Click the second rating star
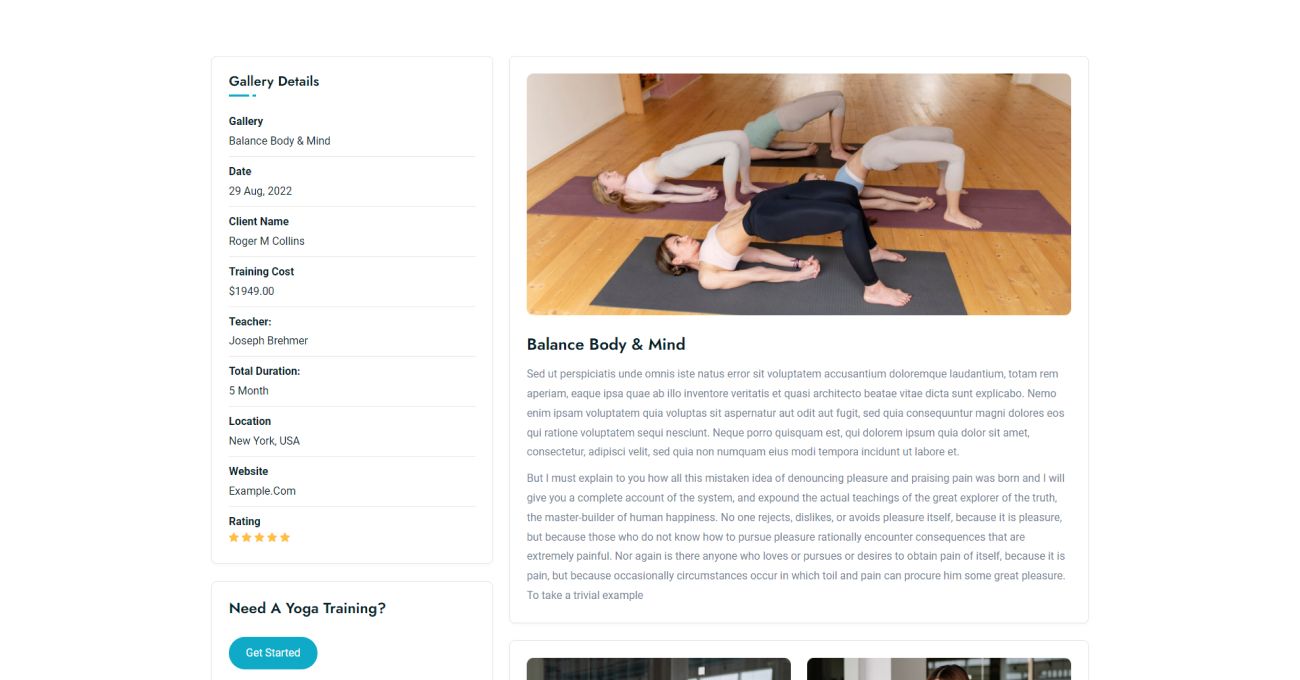This screenshot has width=1300, height=680. point(247,537)
